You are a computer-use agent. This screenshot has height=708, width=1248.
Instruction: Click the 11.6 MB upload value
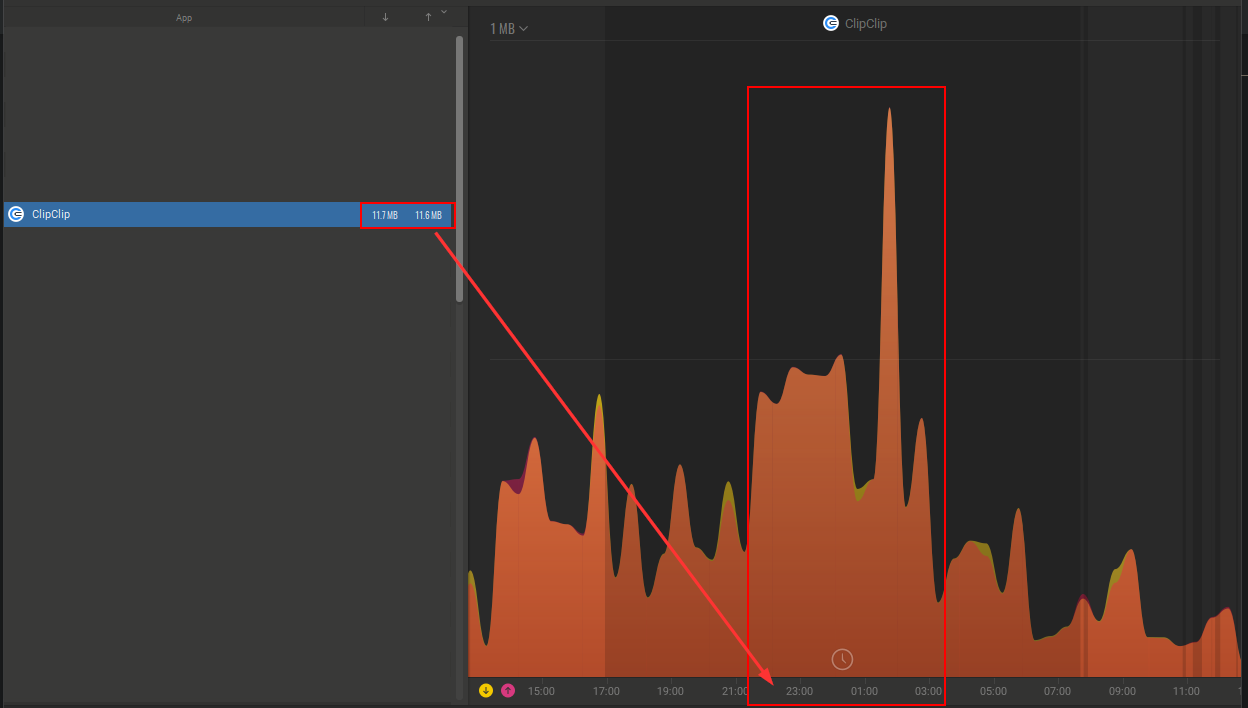coord(428,215)
